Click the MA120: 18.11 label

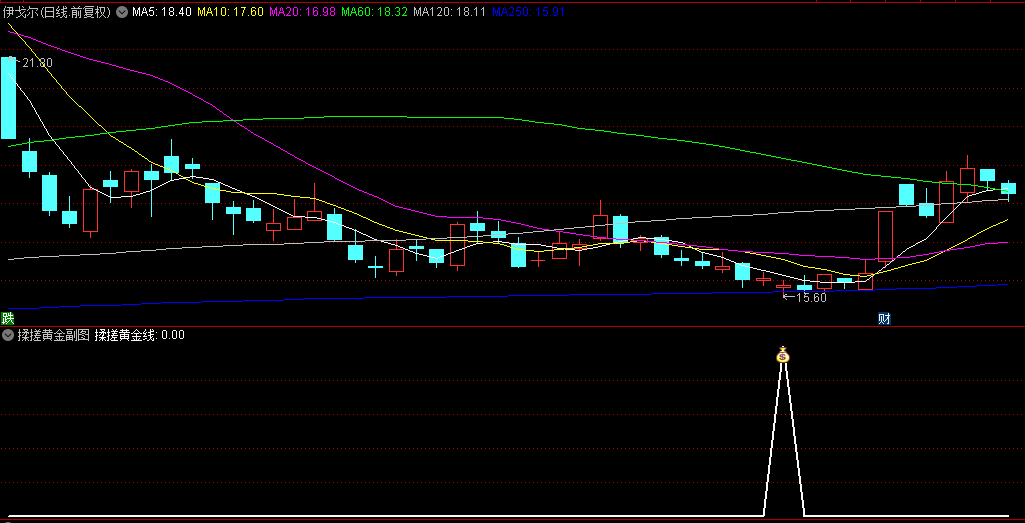pyautogui.click(x=450, y=12)
